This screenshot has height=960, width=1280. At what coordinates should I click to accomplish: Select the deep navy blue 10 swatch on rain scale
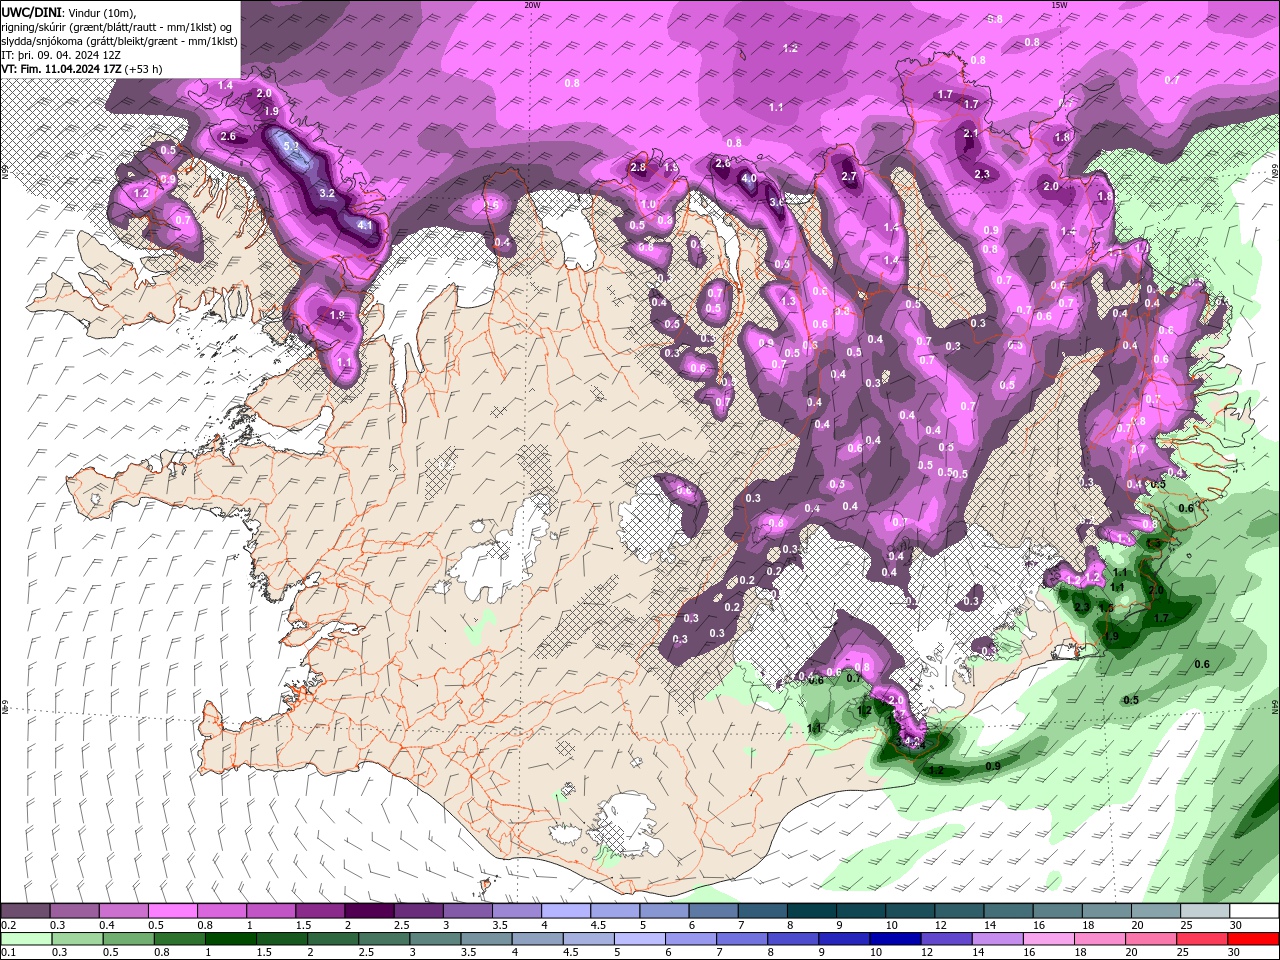tap(895, 939)
